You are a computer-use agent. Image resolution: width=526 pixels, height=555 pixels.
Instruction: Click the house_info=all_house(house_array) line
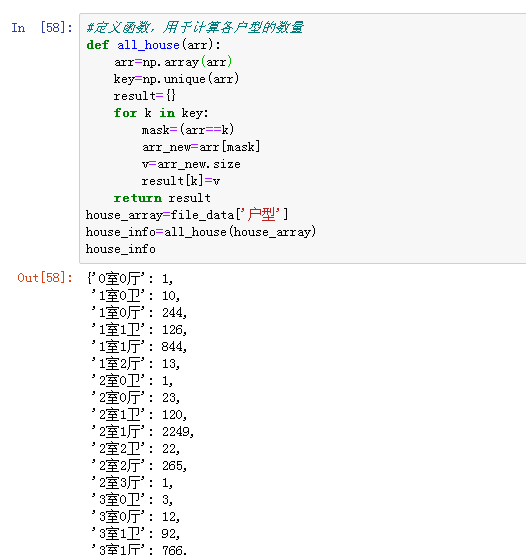pyautogui.click(x=201, y=232)
